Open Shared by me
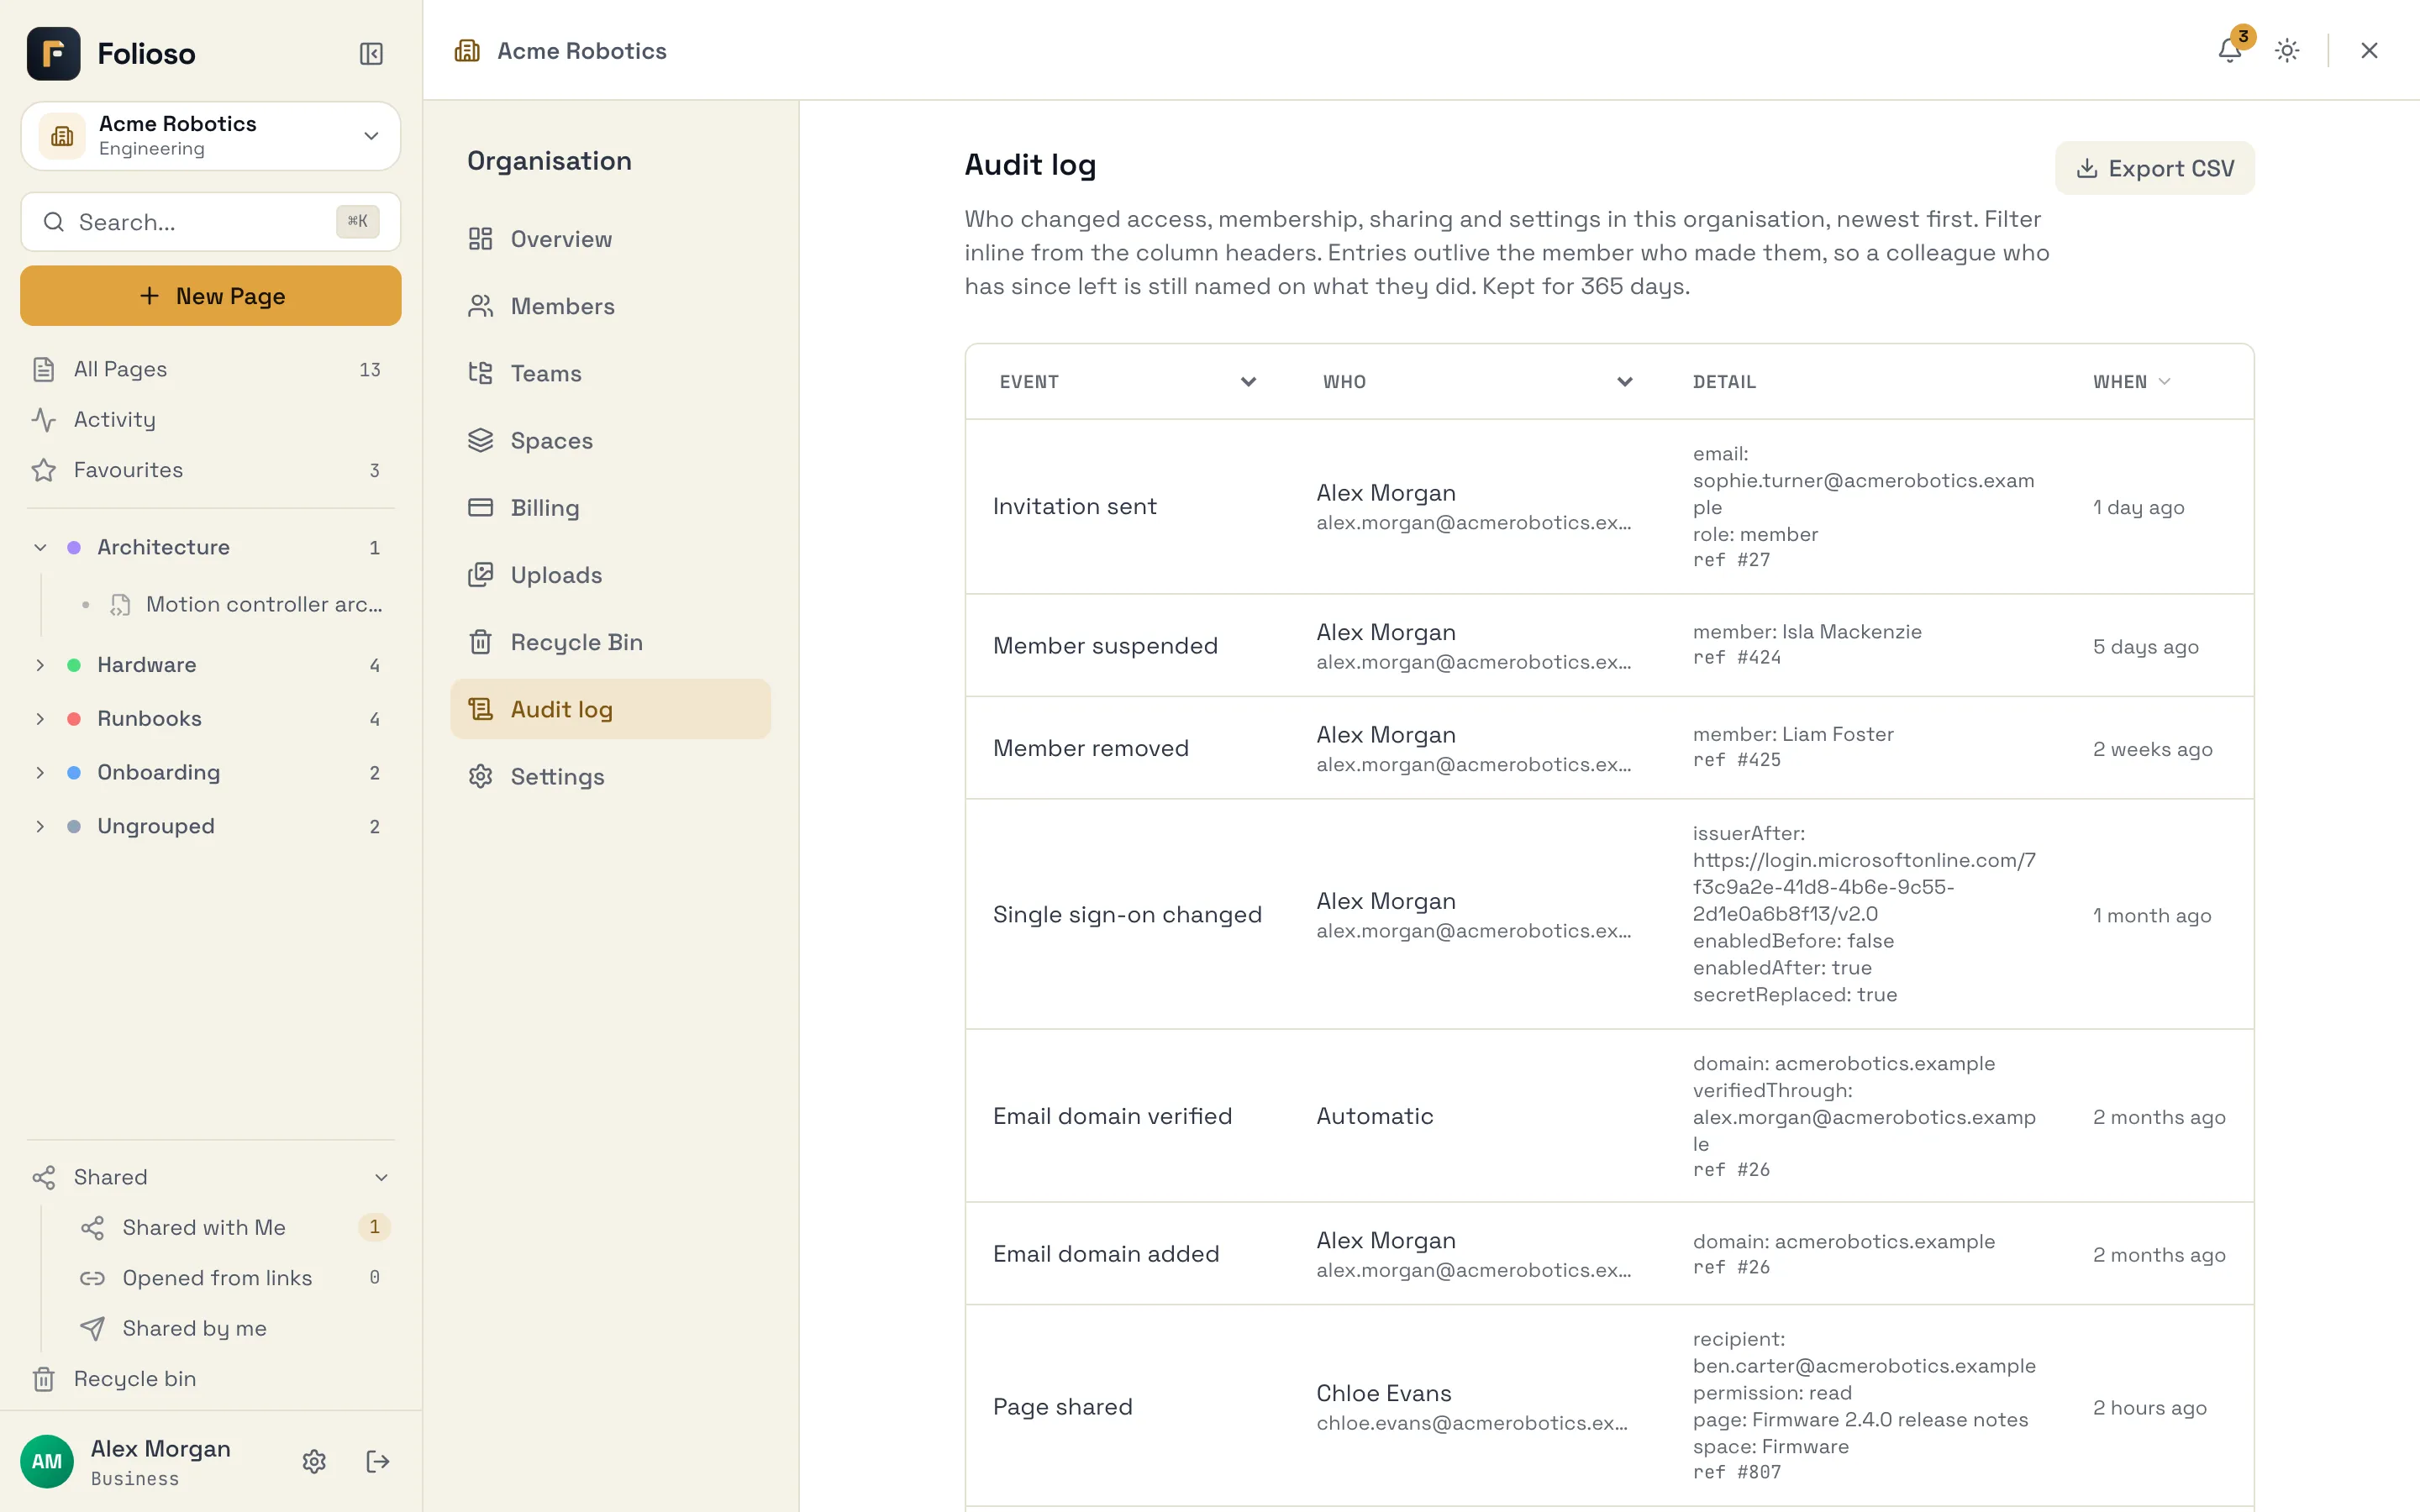The height and width of the screenshot is (1512, 2420). click(235, 1328)
